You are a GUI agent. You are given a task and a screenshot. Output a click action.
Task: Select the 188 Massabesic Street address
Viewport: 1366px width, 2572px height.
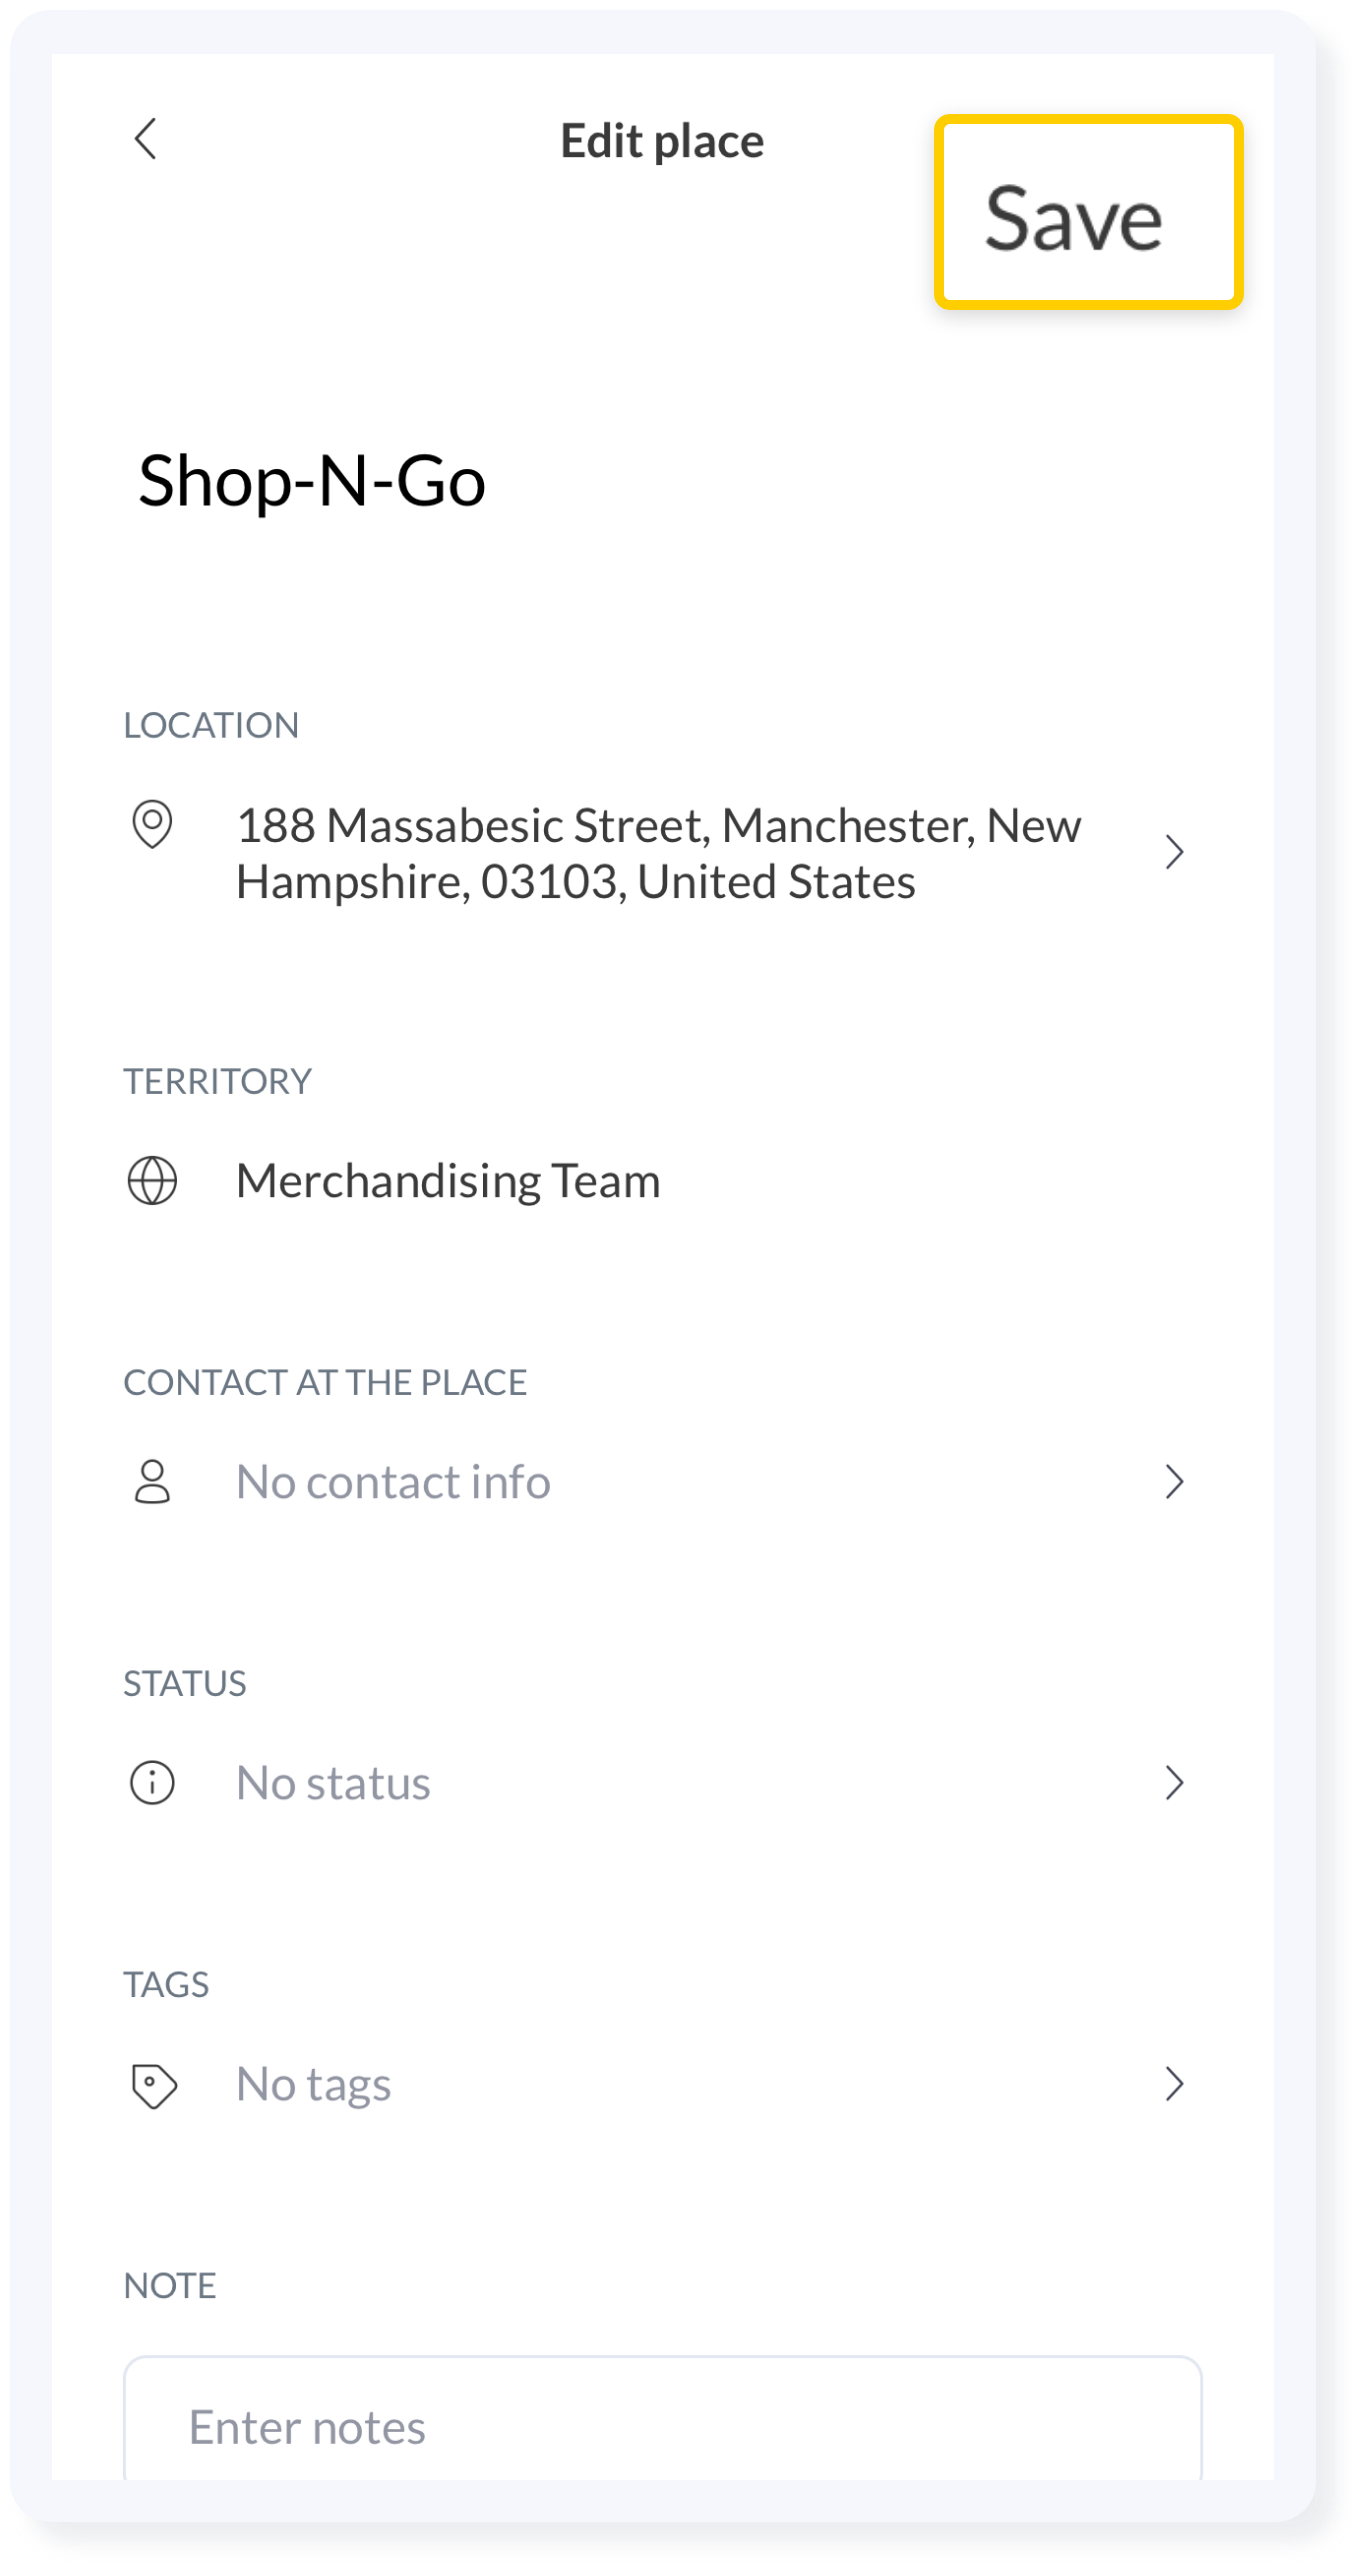coord(659,852)
